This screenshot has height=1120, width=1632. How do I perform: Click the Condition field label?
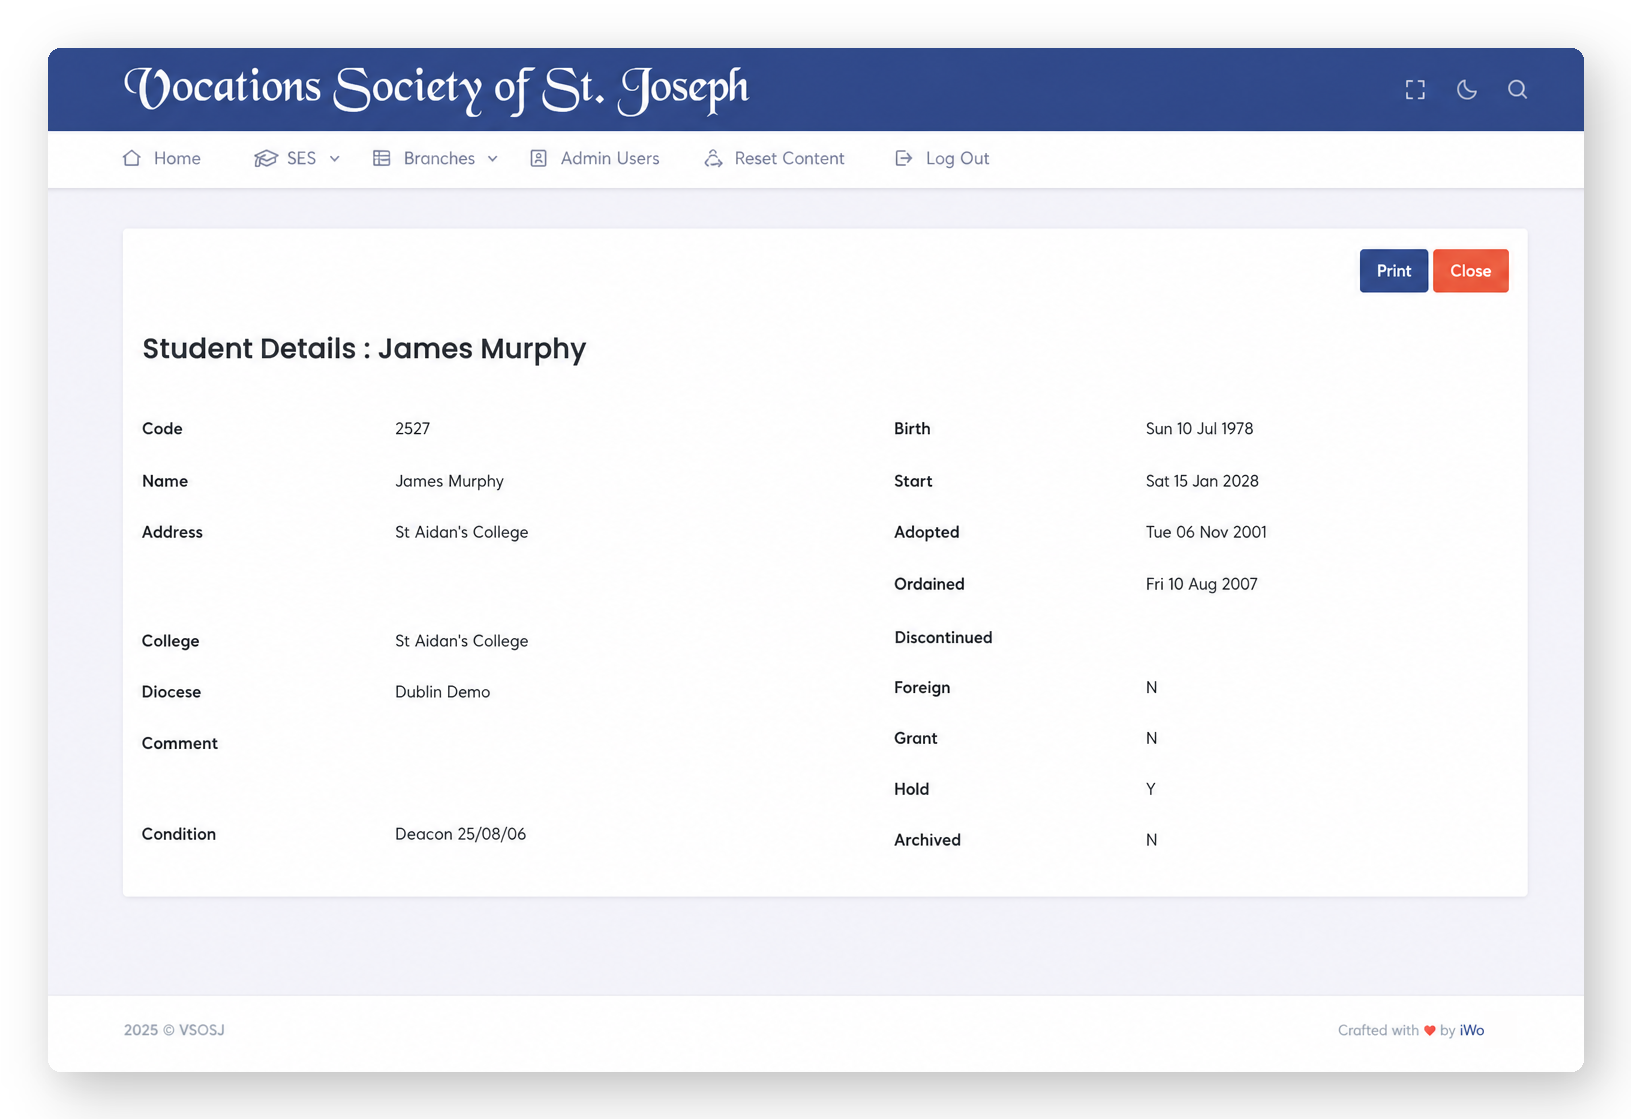pos(178,834)
